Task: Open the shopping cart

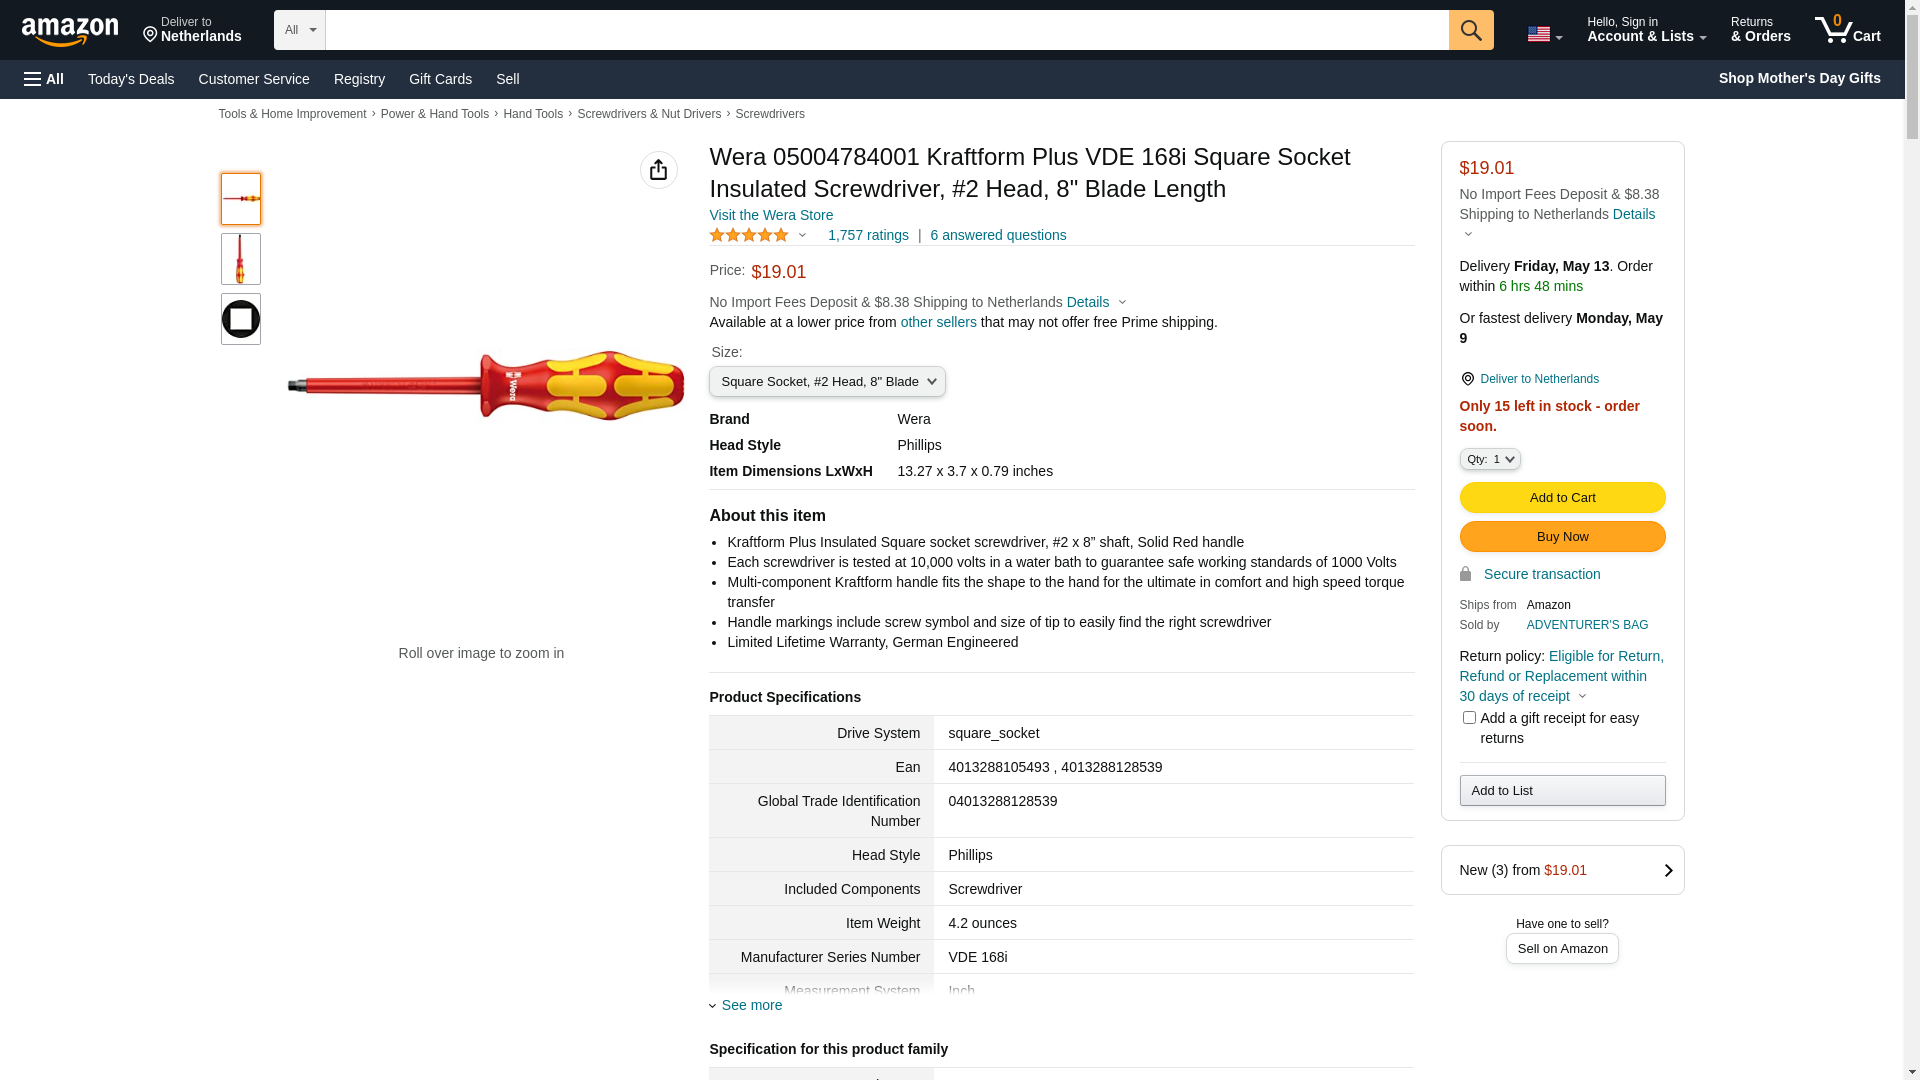Action: pyautogui.click(x=1847, y=30)
